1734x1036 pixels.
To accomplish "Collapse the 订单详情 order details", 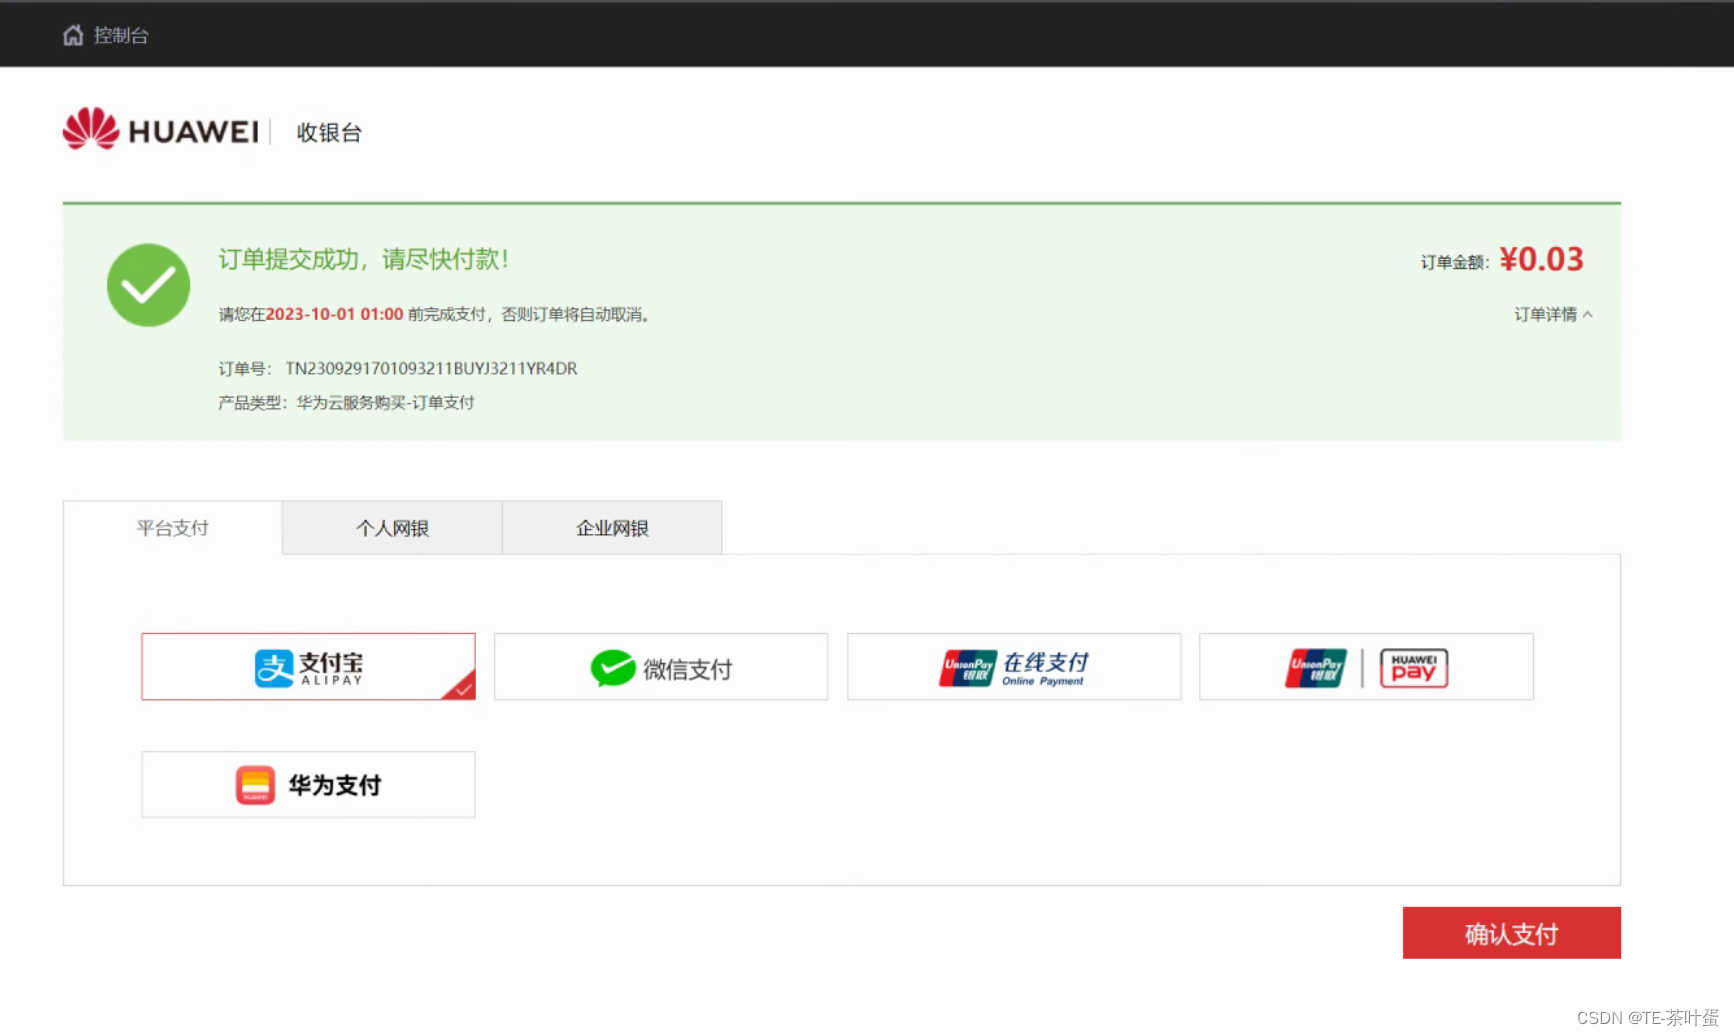I will (1553, 315).
